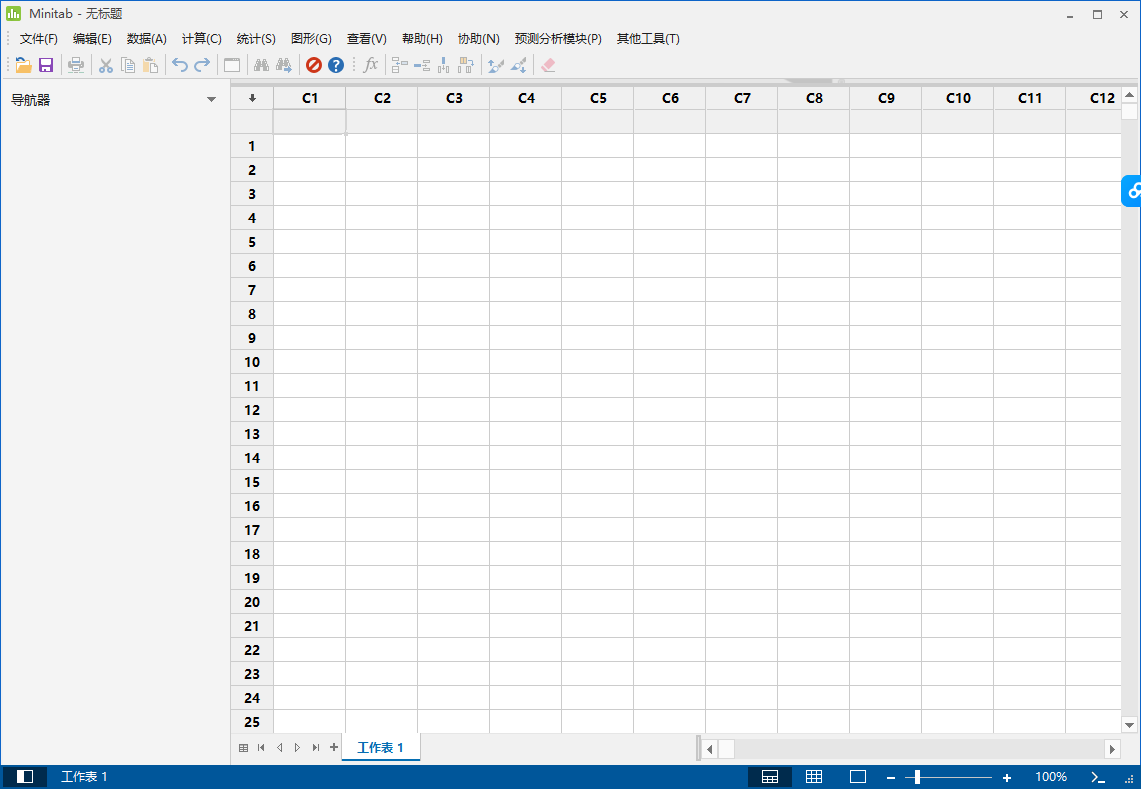The image size is (1141, 789).
Task: Open Minitab Help with the question mark icon
Action: click(337, 65)
